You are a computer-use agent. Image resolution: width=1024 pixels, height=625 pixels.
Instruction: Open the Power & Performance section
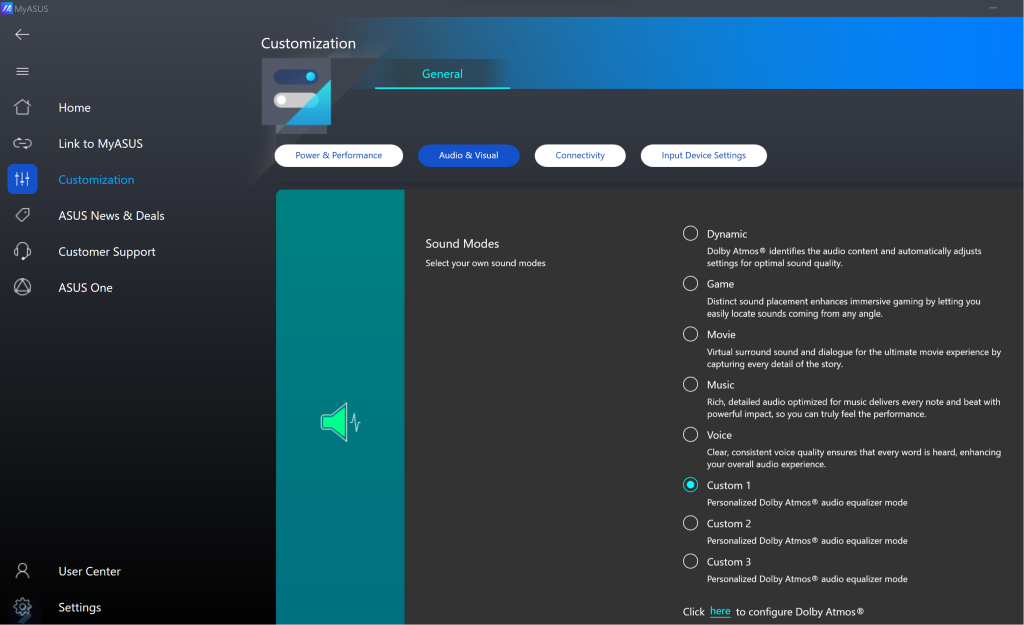(x=338, y=156)
